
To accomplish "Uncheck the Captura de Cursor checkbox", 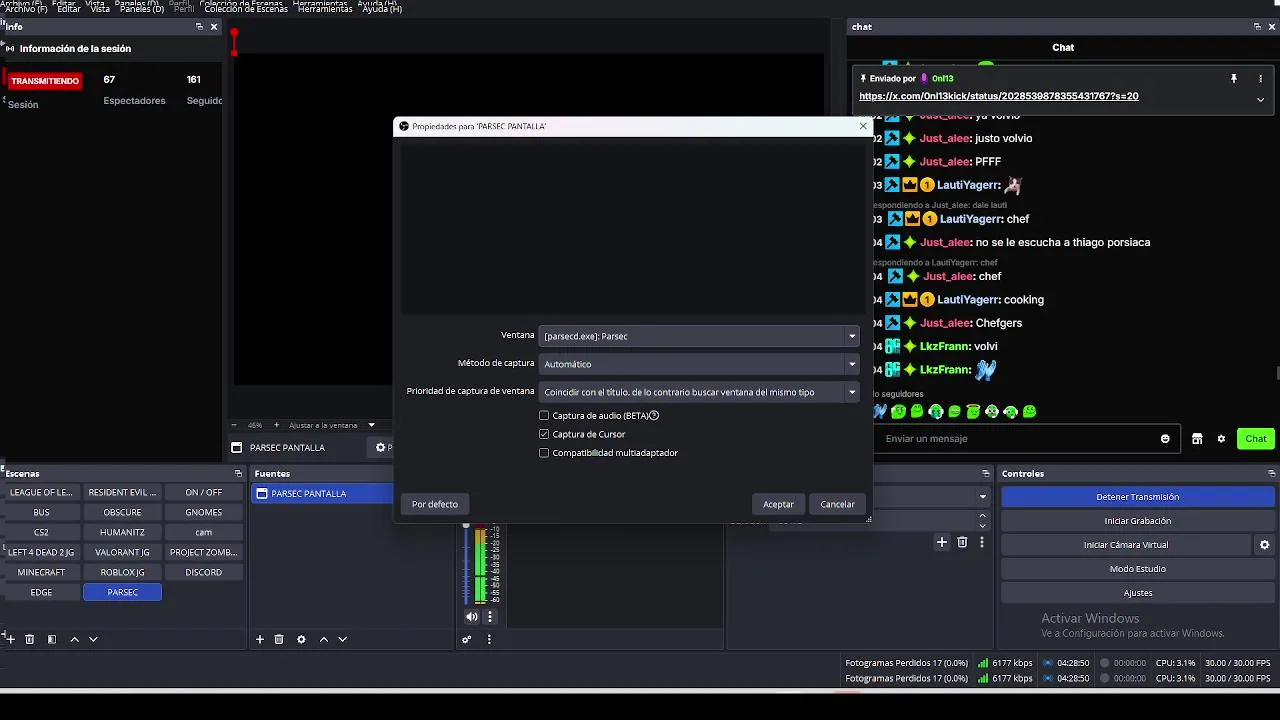I will point(544,434).
